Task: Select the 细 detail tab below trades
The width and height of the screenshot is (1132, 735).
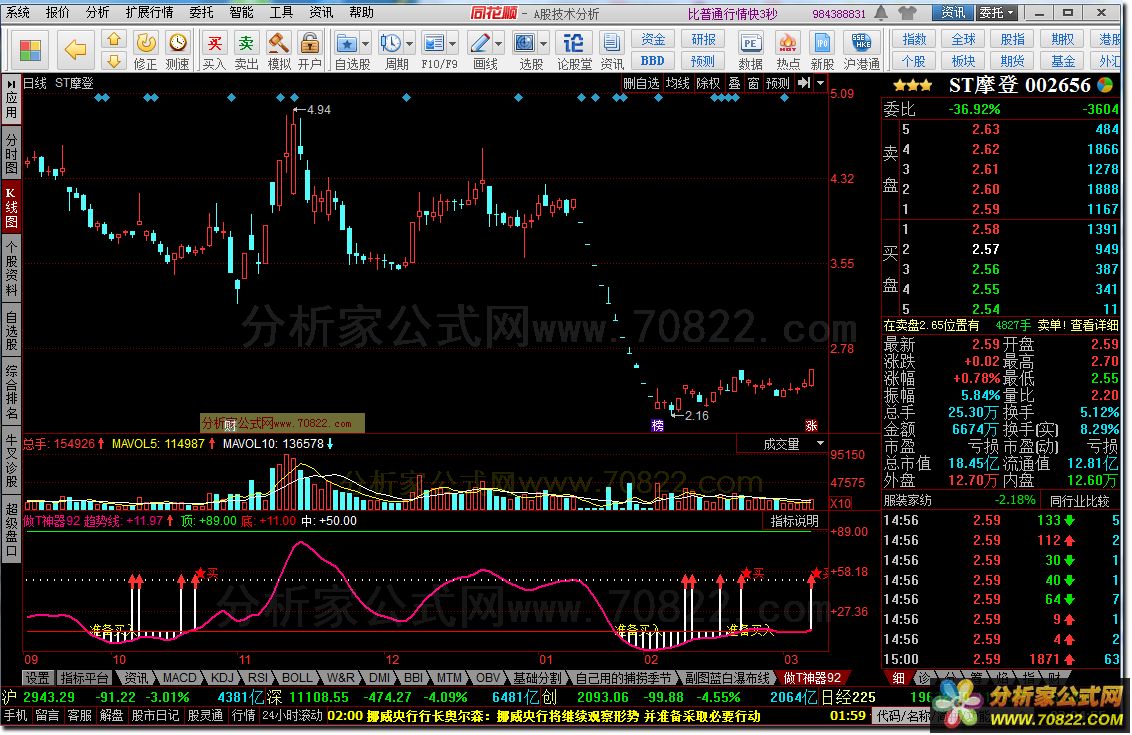Action: 898,678
